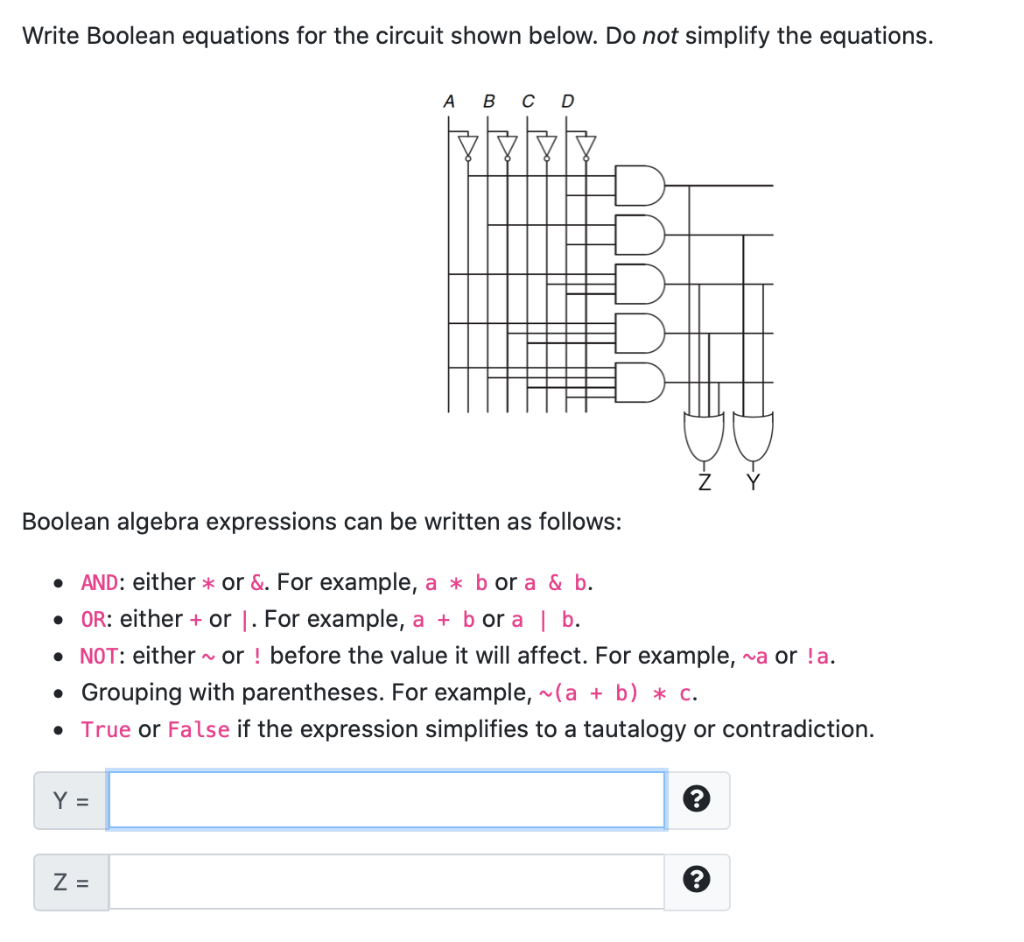Click inside the Y equation input field
1024x942 pixels.
pyautogui.click(x=385, y=799)
